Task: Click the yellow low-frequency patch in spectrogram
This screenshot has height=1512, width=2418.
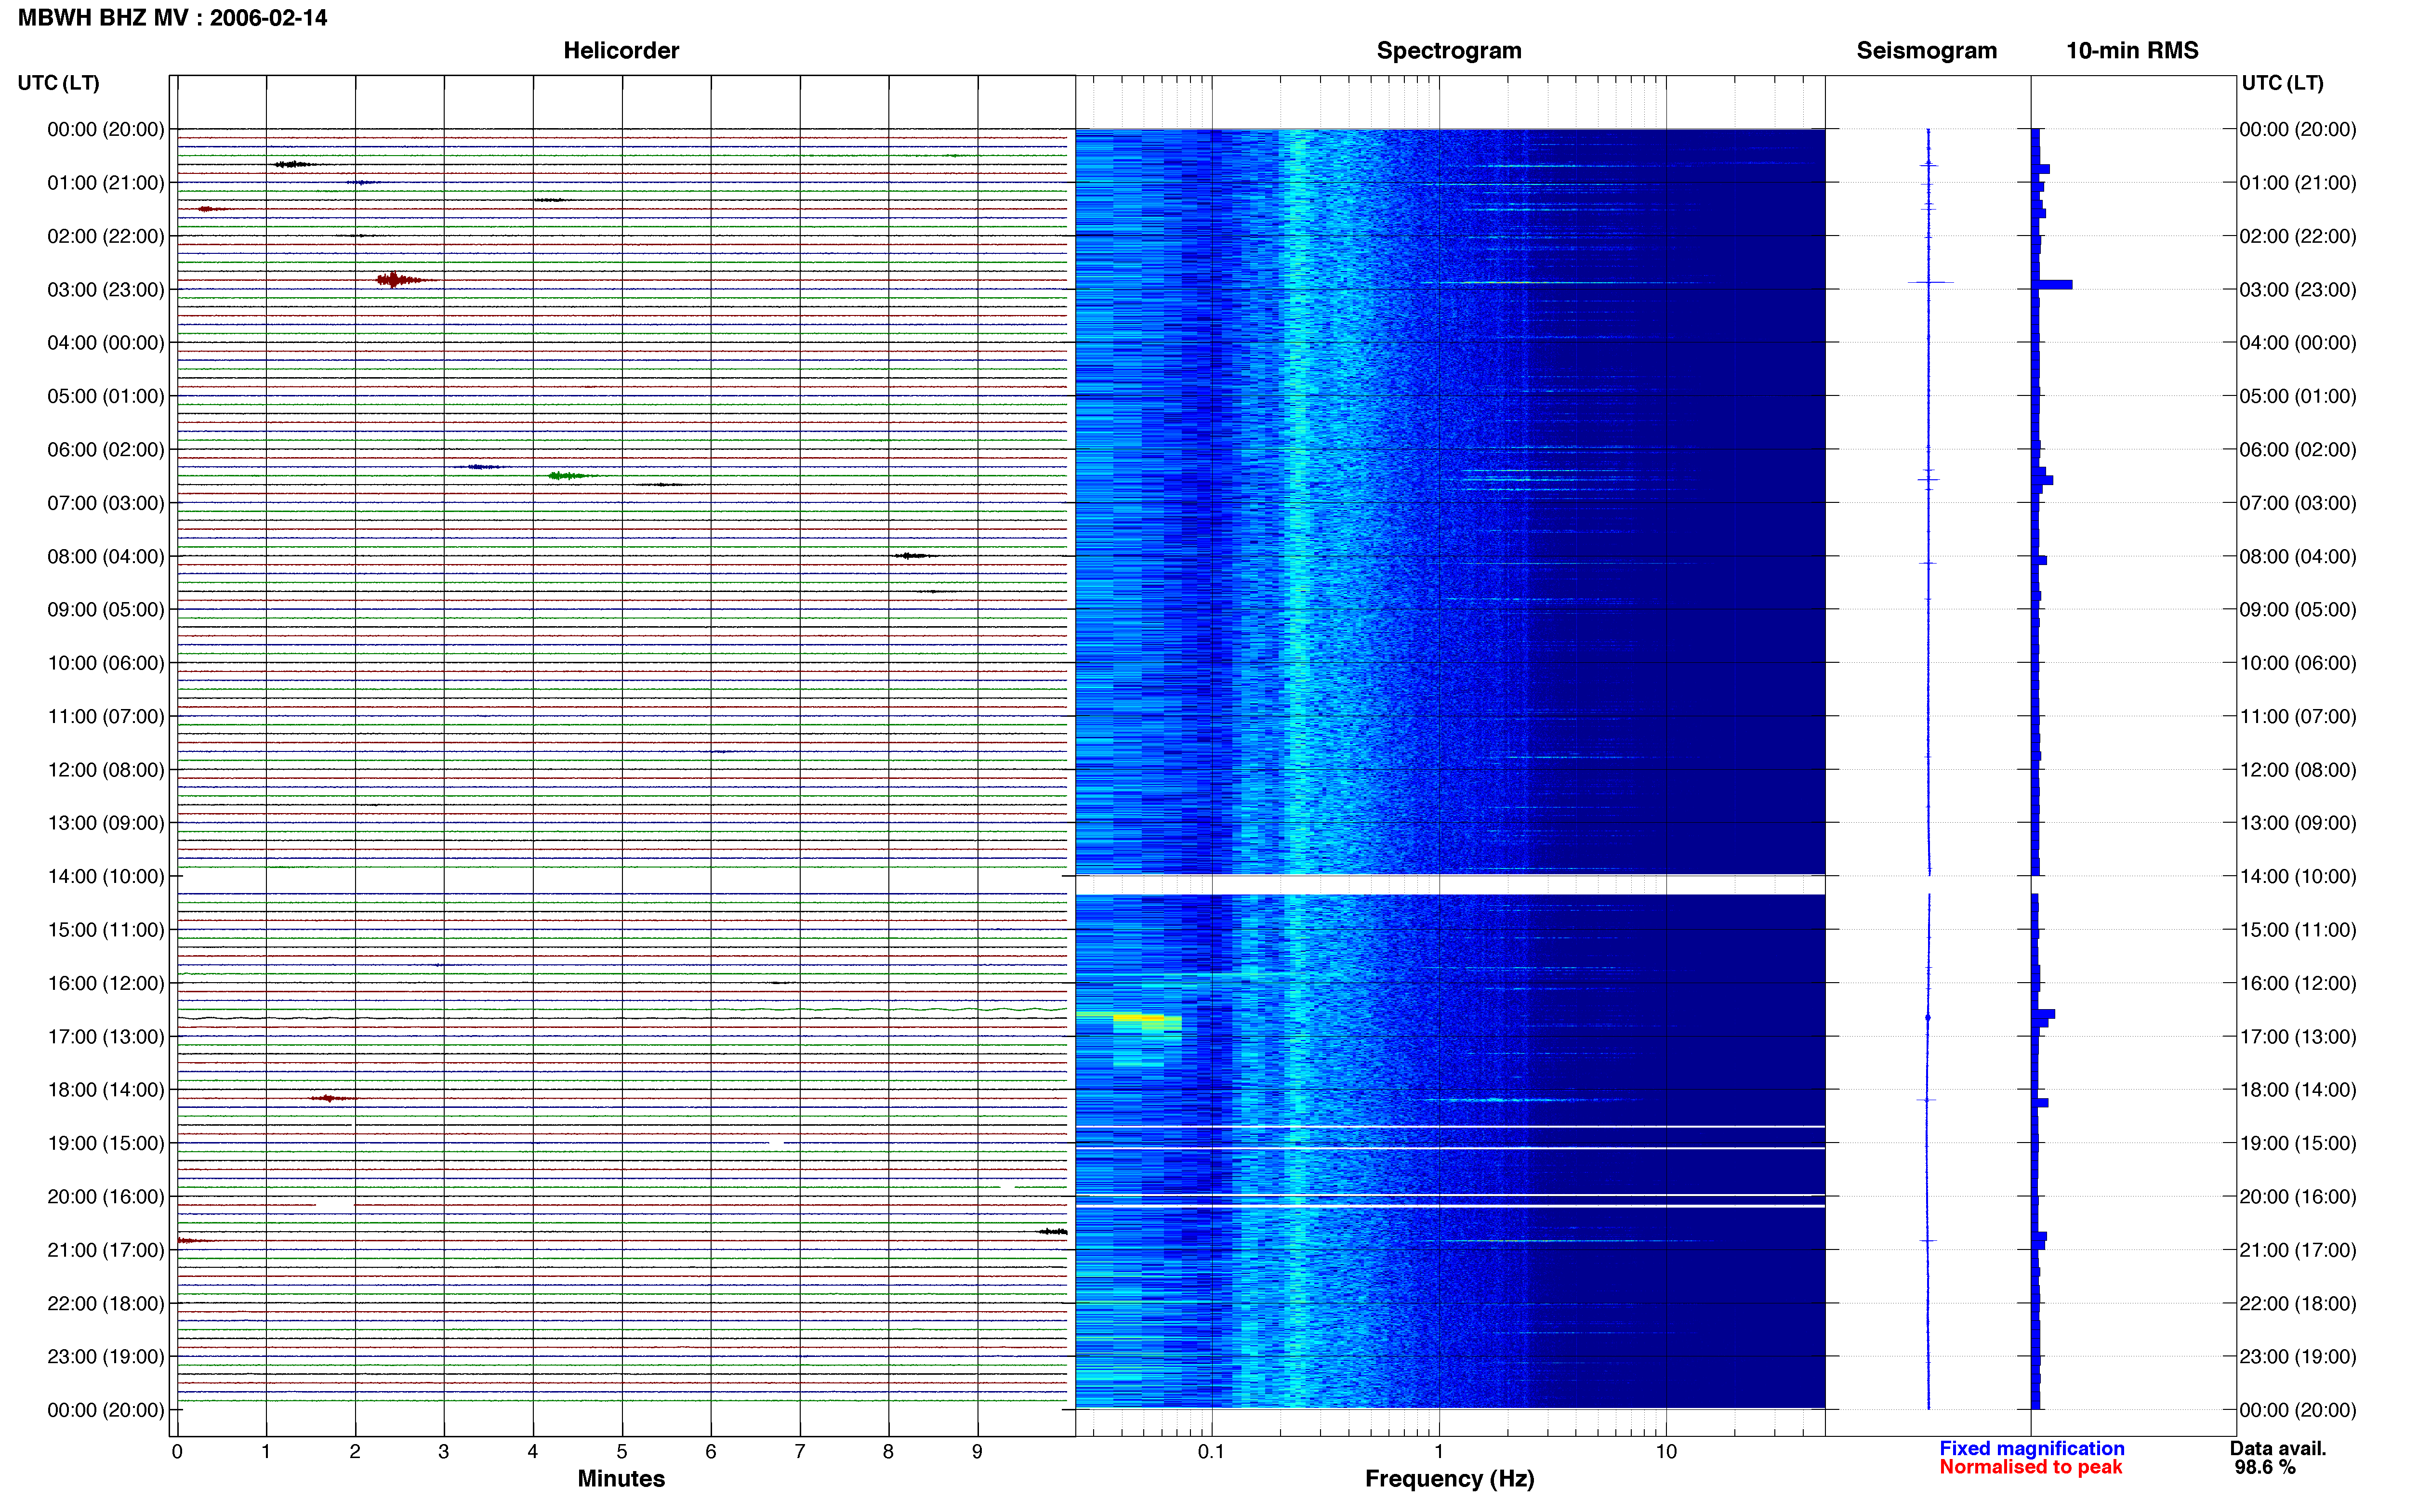Action: 1138,1018
